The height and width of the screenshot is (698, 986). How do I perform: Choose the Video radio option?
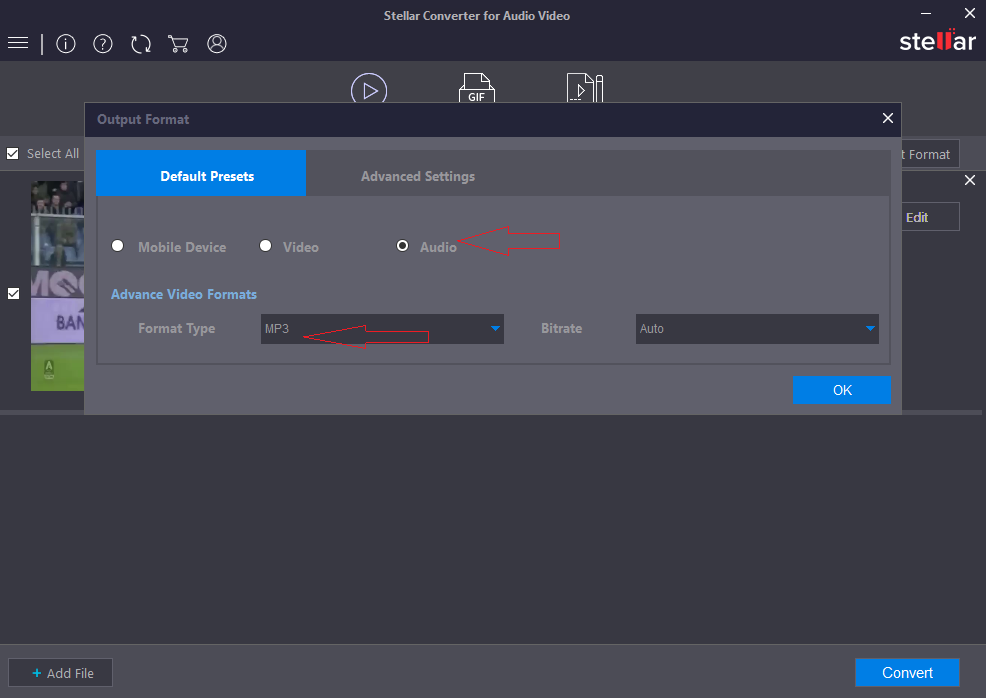(x=266, y=246)
